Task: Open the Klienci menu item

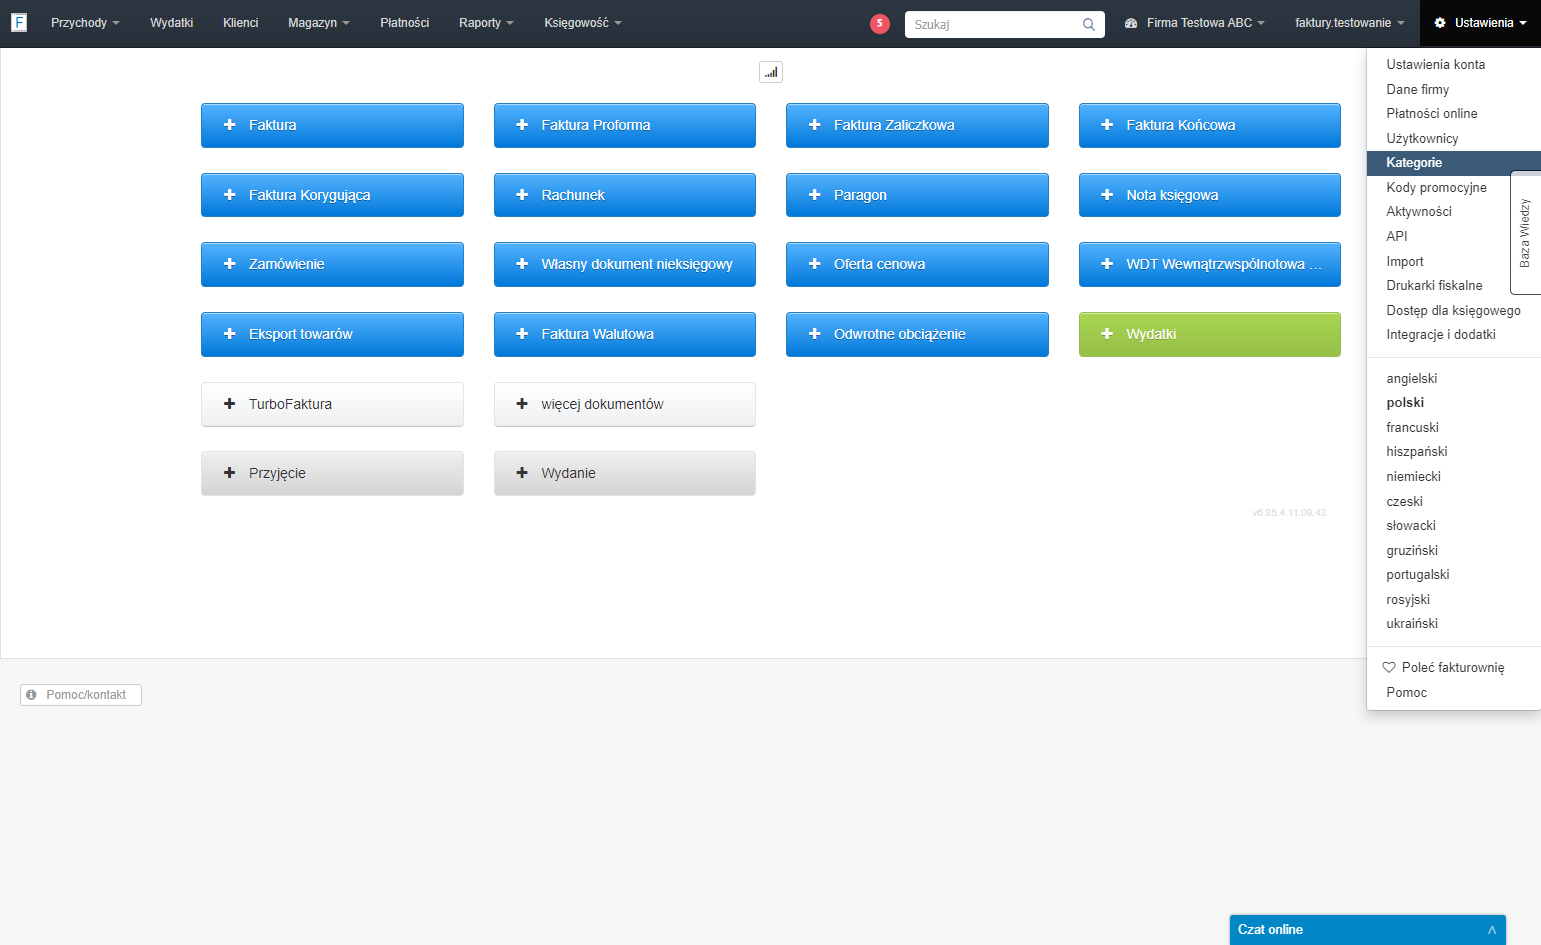Action: coord(240,23)
